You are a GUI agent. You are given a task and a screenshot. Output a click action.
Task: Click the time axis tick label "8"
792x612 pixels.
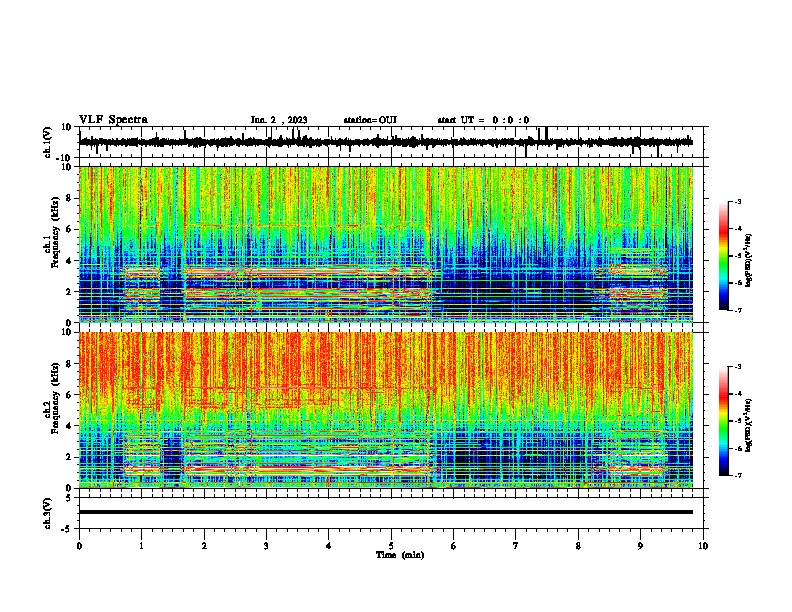tap(578, 546)
